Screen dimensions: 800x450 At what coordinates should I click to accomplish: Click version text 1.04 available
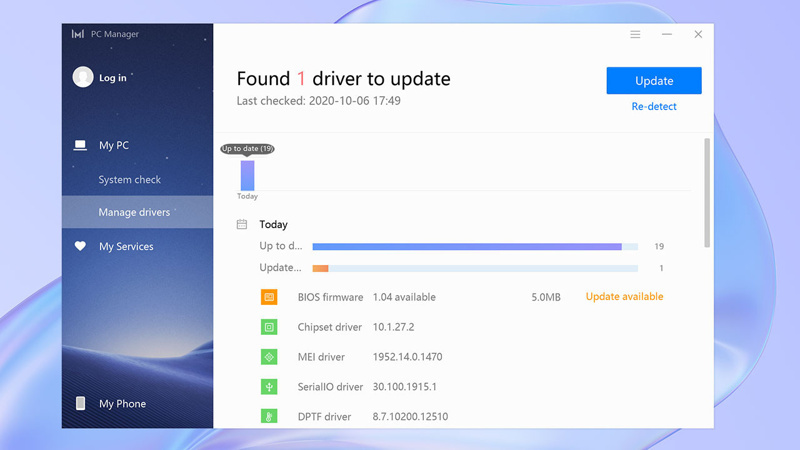point(404,297)
